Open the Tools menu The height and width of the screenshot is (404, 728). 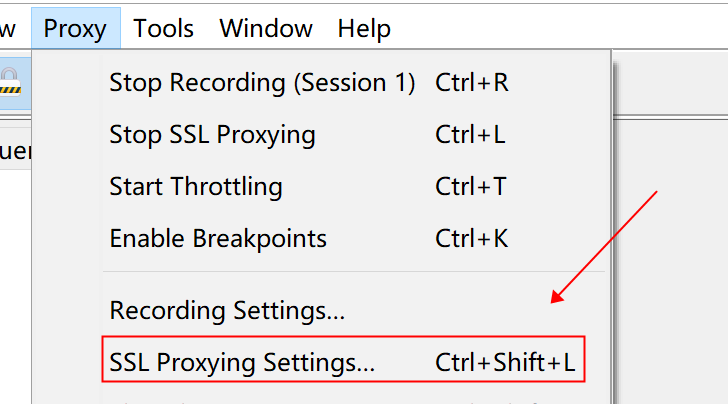[x=164, y=28]
